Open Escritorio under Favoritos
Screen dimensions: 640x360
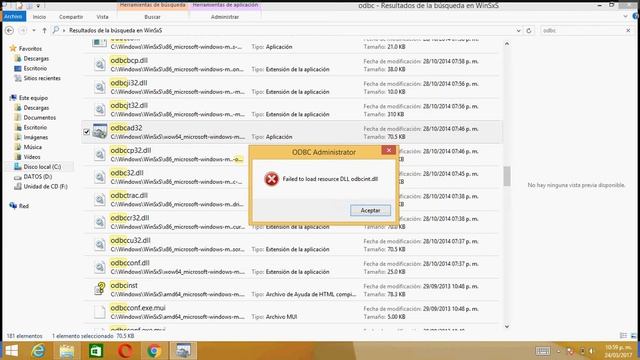click(x=35, y=68)
